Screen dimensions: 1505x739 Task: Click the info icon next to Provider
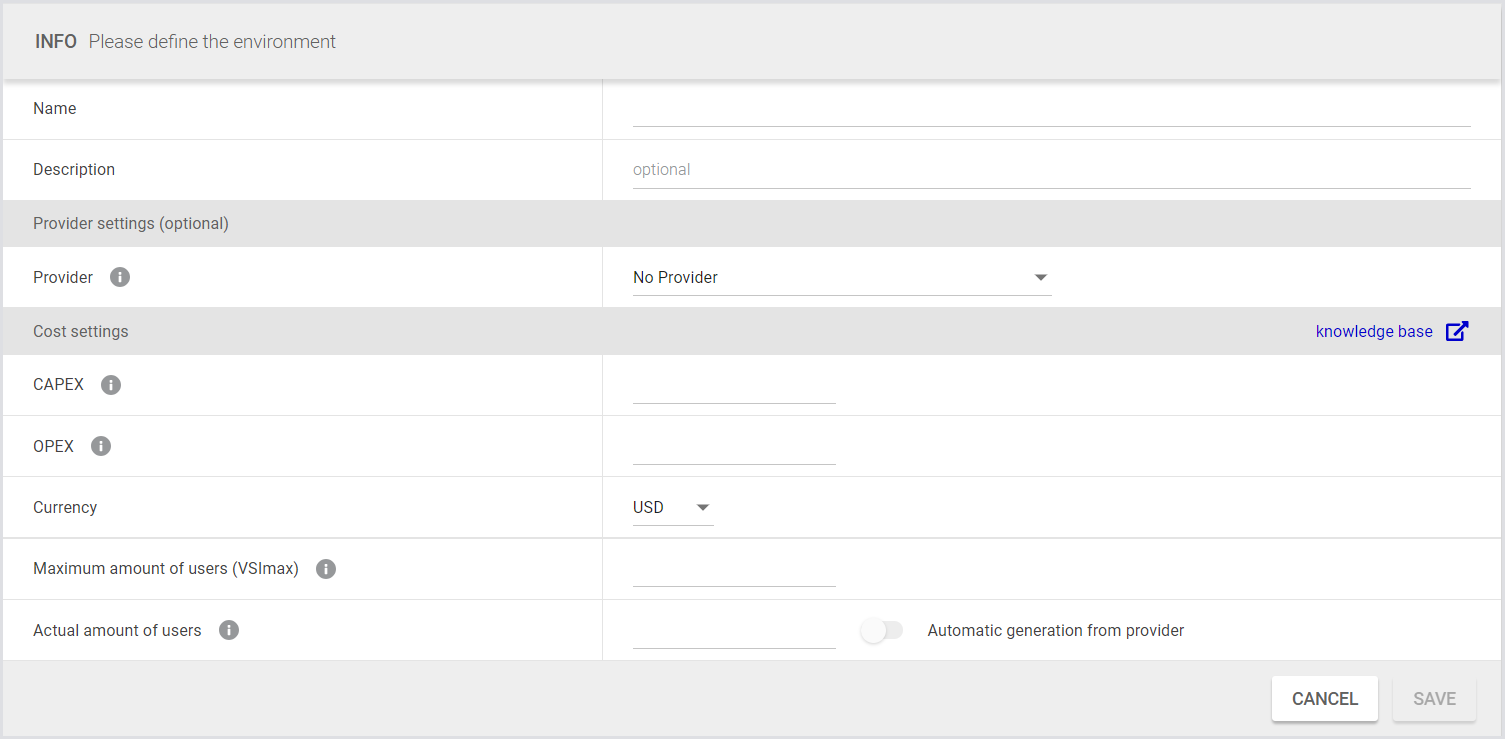click(x=120, y=278)
